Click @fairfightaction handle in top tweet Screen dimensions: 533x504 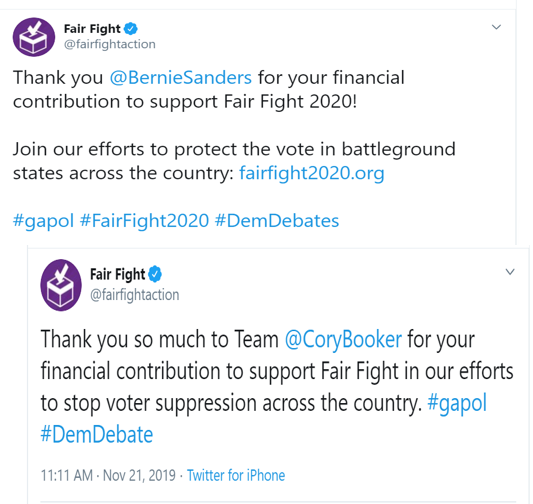click(110, 44)
